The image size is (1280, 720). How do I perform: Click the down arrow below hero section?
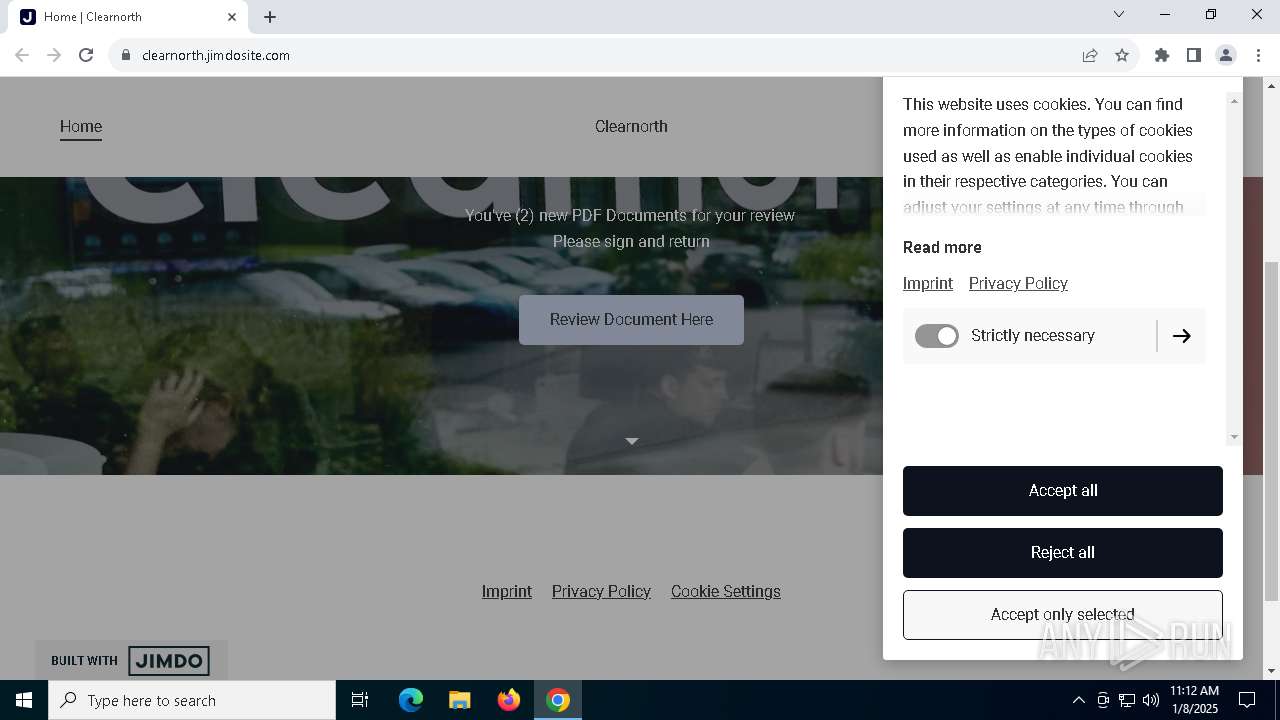pyautogui.click(x=631, y=441)
